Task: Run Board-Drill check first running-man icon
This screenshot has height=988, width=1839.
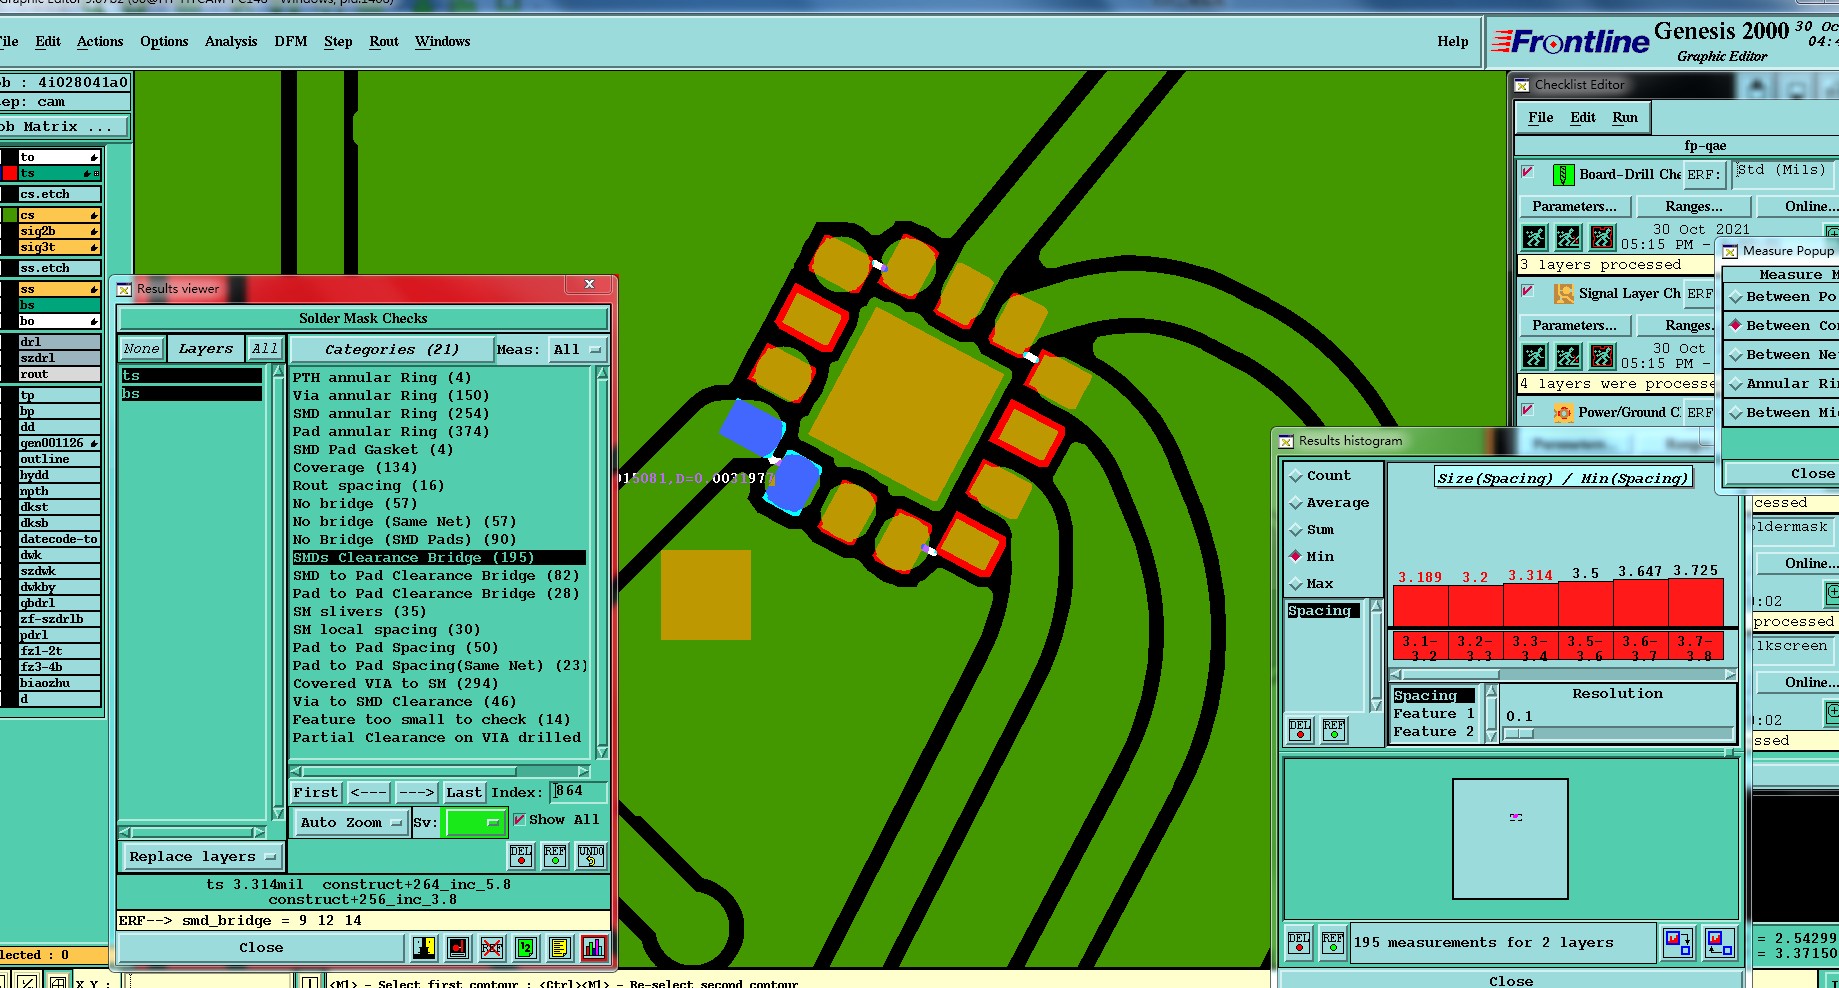Action: (x=1534, y=237)
